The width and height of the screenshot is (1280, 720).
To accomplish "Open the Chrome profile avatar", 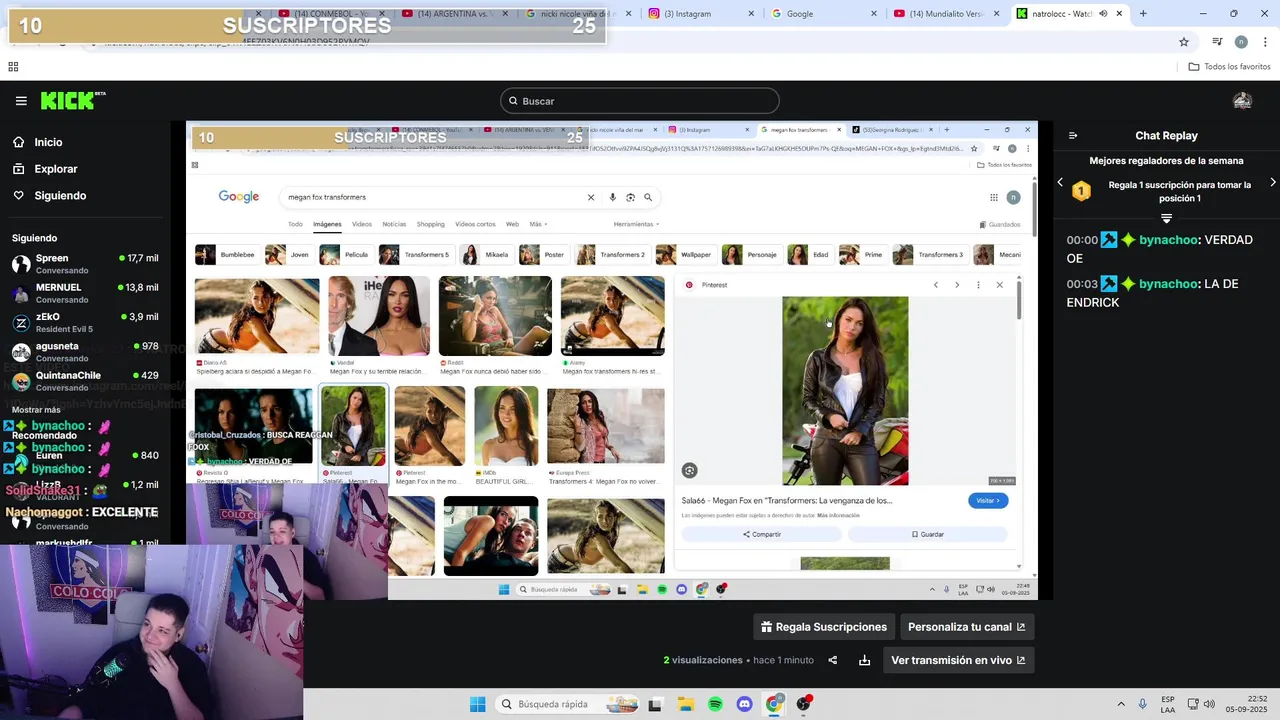I will (1241, 42).
